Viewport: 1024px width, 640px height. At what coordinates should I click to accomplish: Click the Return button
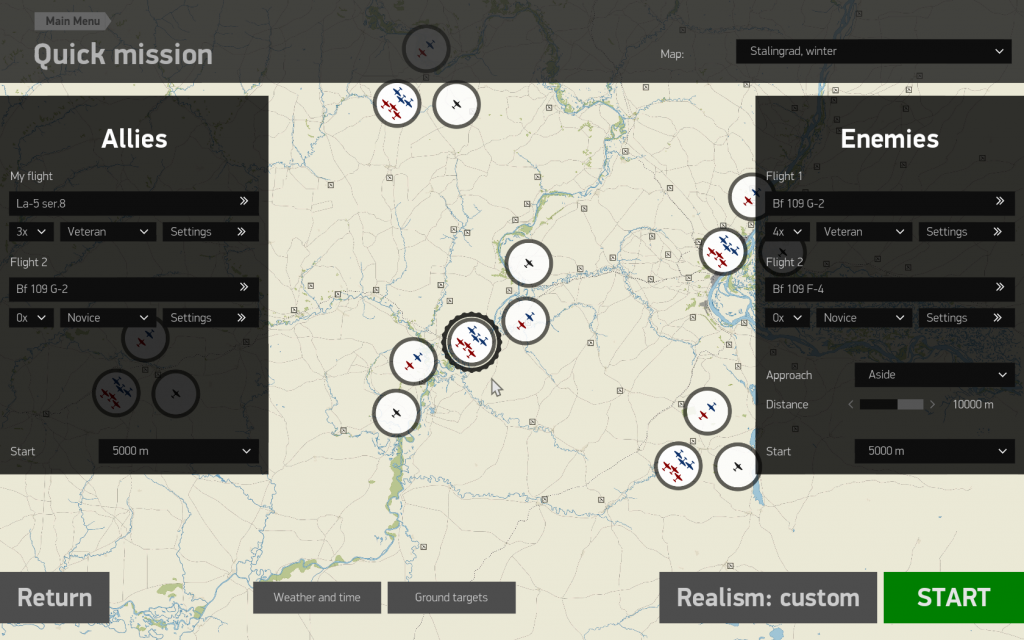click(x=55, y=597)
